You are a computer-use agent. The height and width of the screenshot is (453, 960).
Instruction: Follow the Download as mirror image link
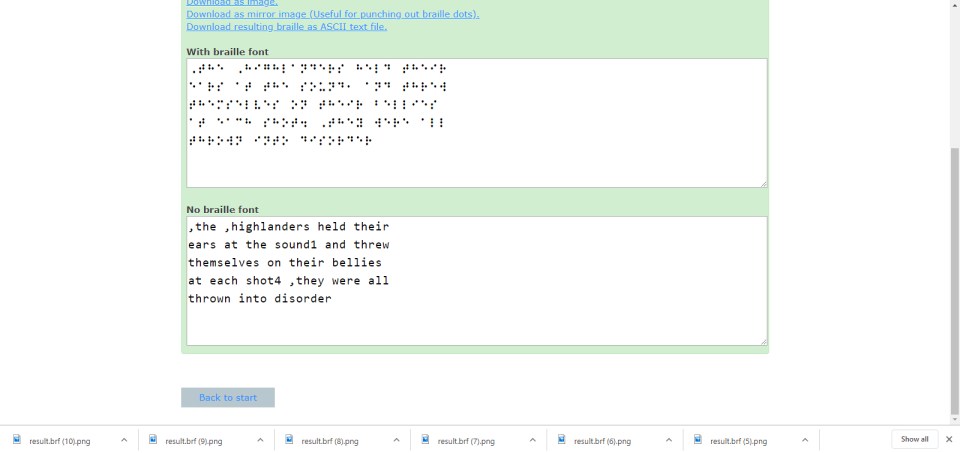(332, 14)
